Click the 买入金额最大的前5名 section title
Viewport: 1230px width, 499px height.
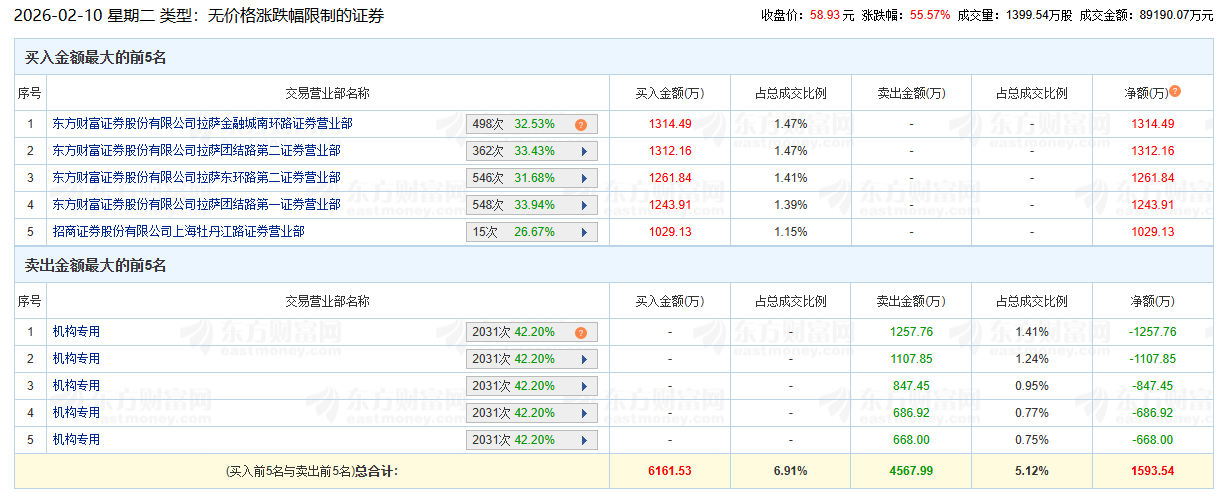click(x=95, y=58)
